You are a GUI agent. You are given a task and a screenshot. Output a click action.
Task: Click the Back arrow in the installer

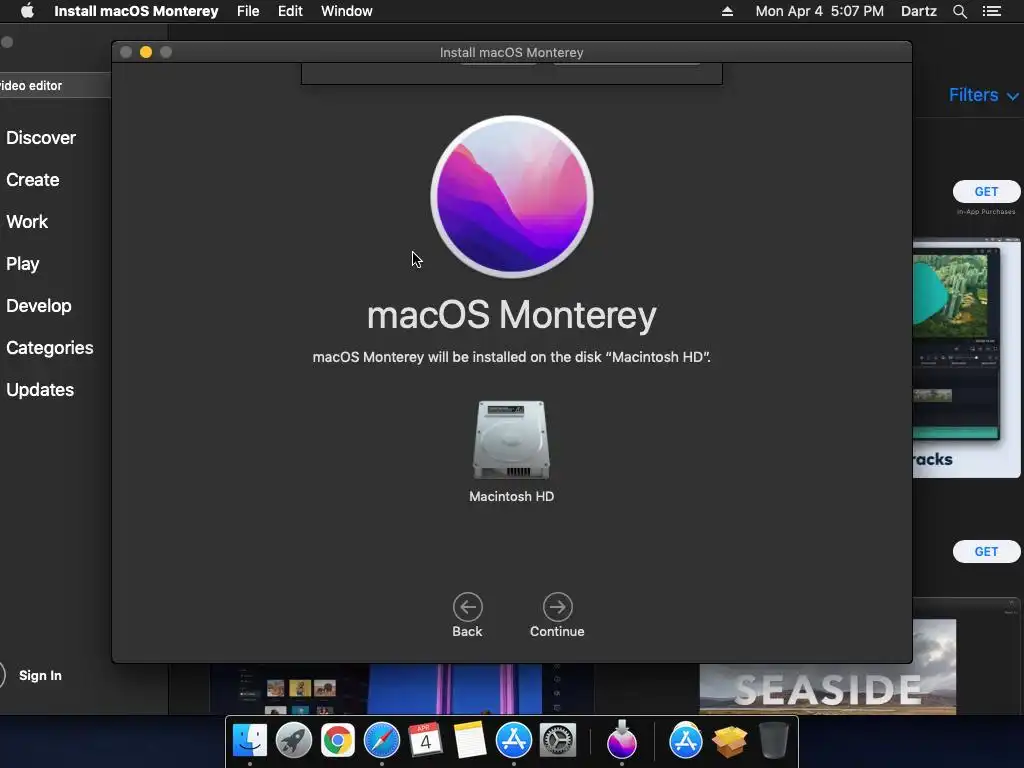468,607
